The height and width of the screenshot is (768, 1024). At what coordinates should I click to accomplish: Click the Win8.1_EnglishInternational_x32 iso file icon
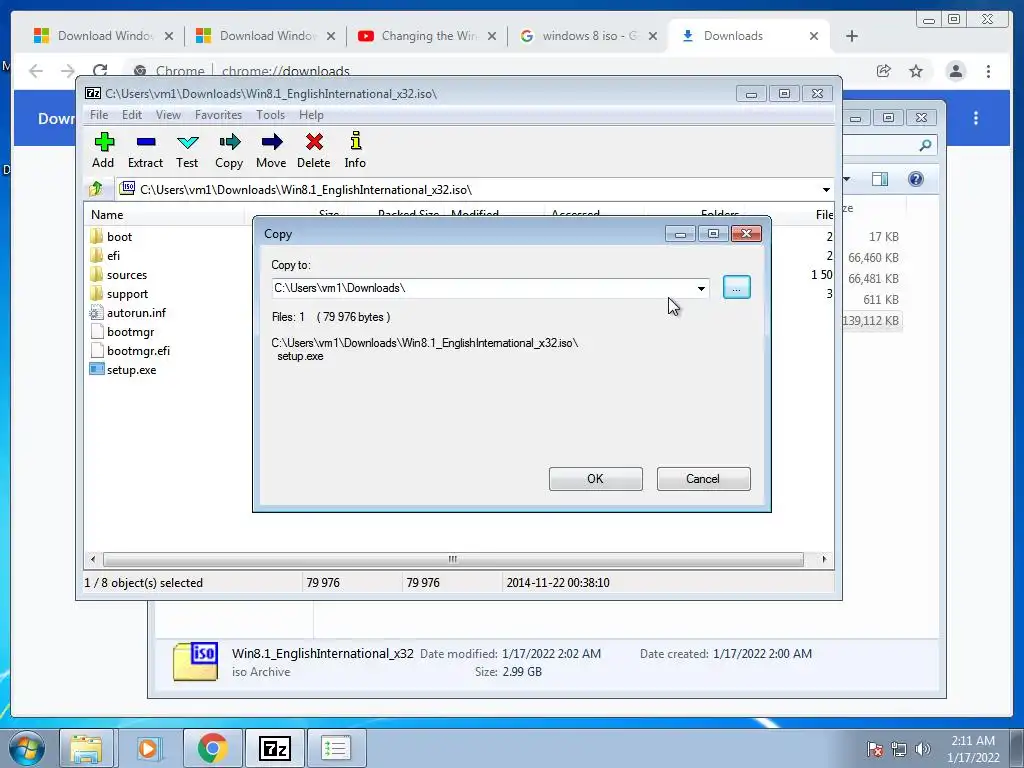pos(195,662)
